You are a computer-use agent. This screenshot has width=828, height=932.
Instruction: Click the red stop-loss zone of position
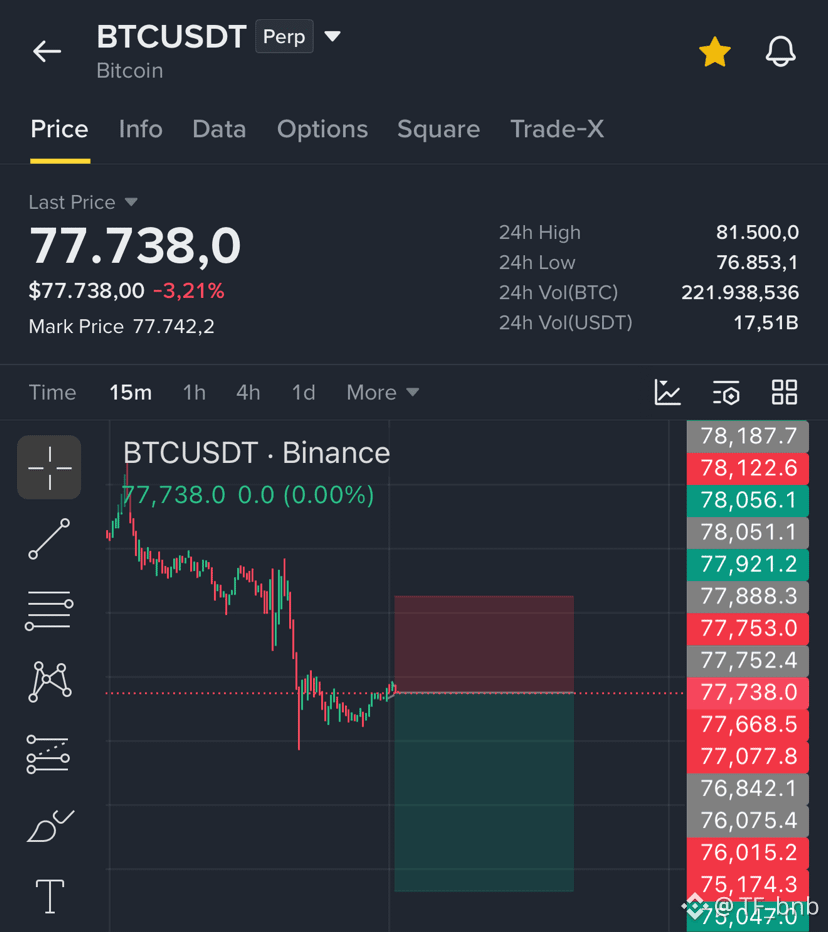coord(484,644)
